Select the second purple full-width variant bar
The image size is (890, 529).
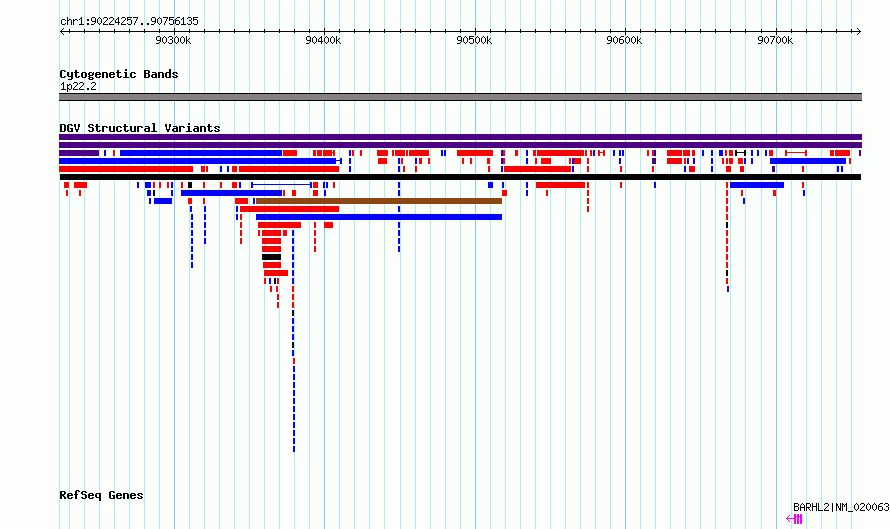460,145
